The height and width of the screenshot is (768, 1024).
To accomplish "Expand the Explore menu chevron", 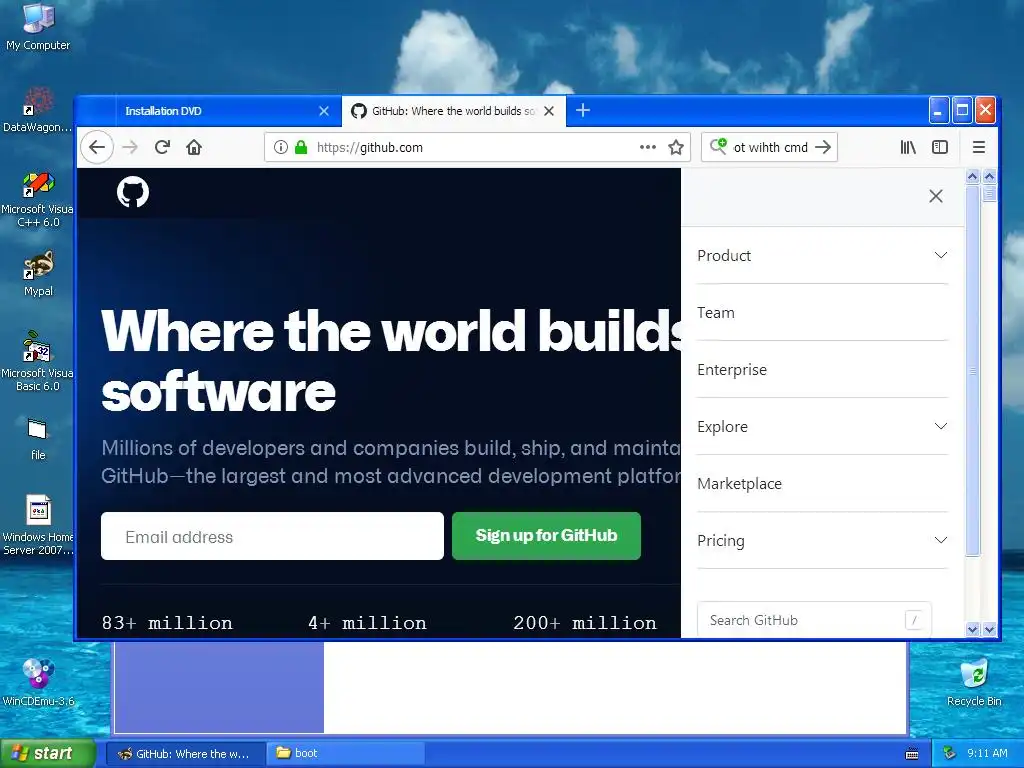I will click(x=940, y=426).
